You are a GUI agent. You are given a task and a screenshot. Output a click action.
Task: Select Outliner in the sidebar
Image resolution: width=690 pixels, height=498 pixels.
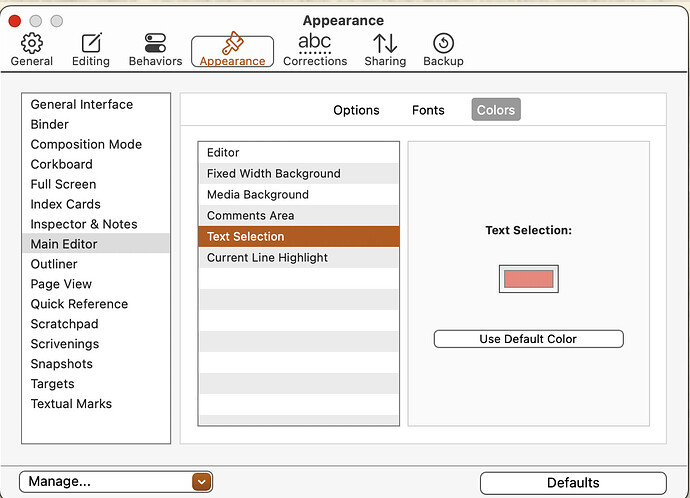pos(95,264)
